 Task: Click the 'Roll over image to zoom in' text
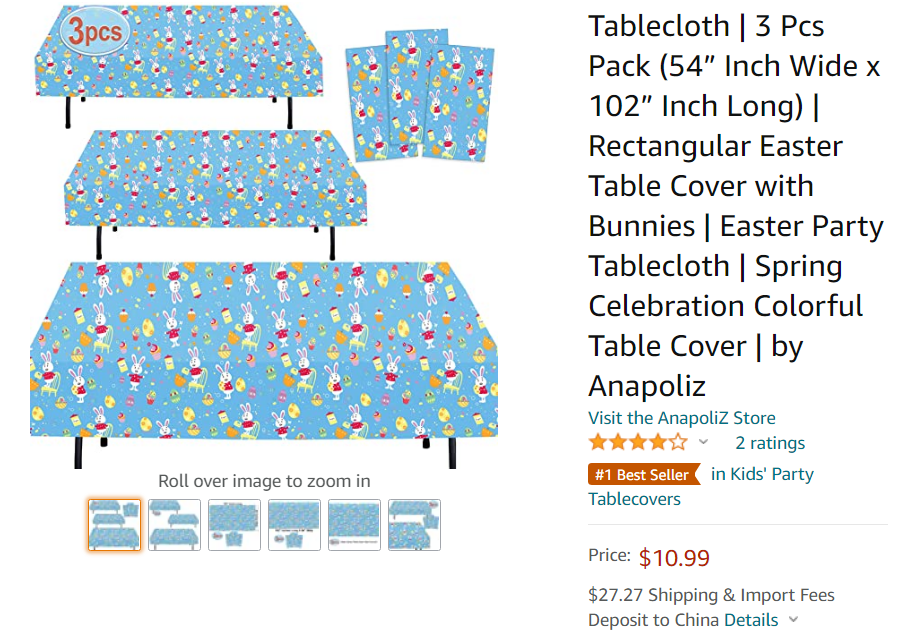pyautogui.click(x=264, y=481)
